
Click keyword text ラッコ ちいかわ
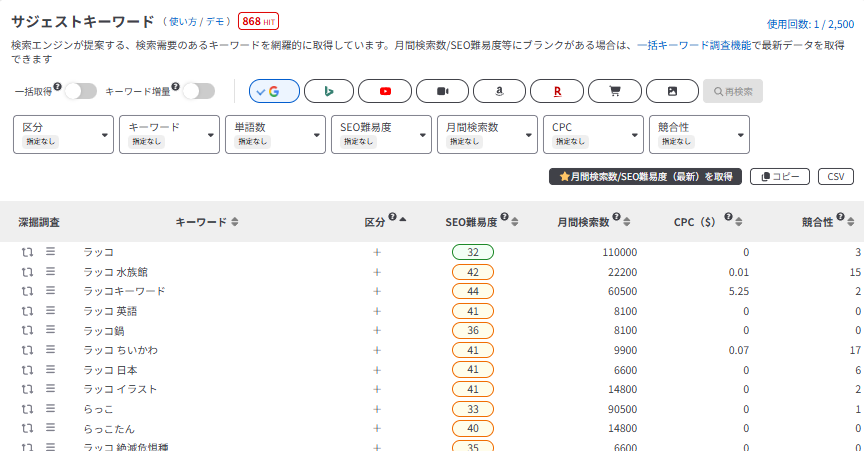(x=120, y=350)
